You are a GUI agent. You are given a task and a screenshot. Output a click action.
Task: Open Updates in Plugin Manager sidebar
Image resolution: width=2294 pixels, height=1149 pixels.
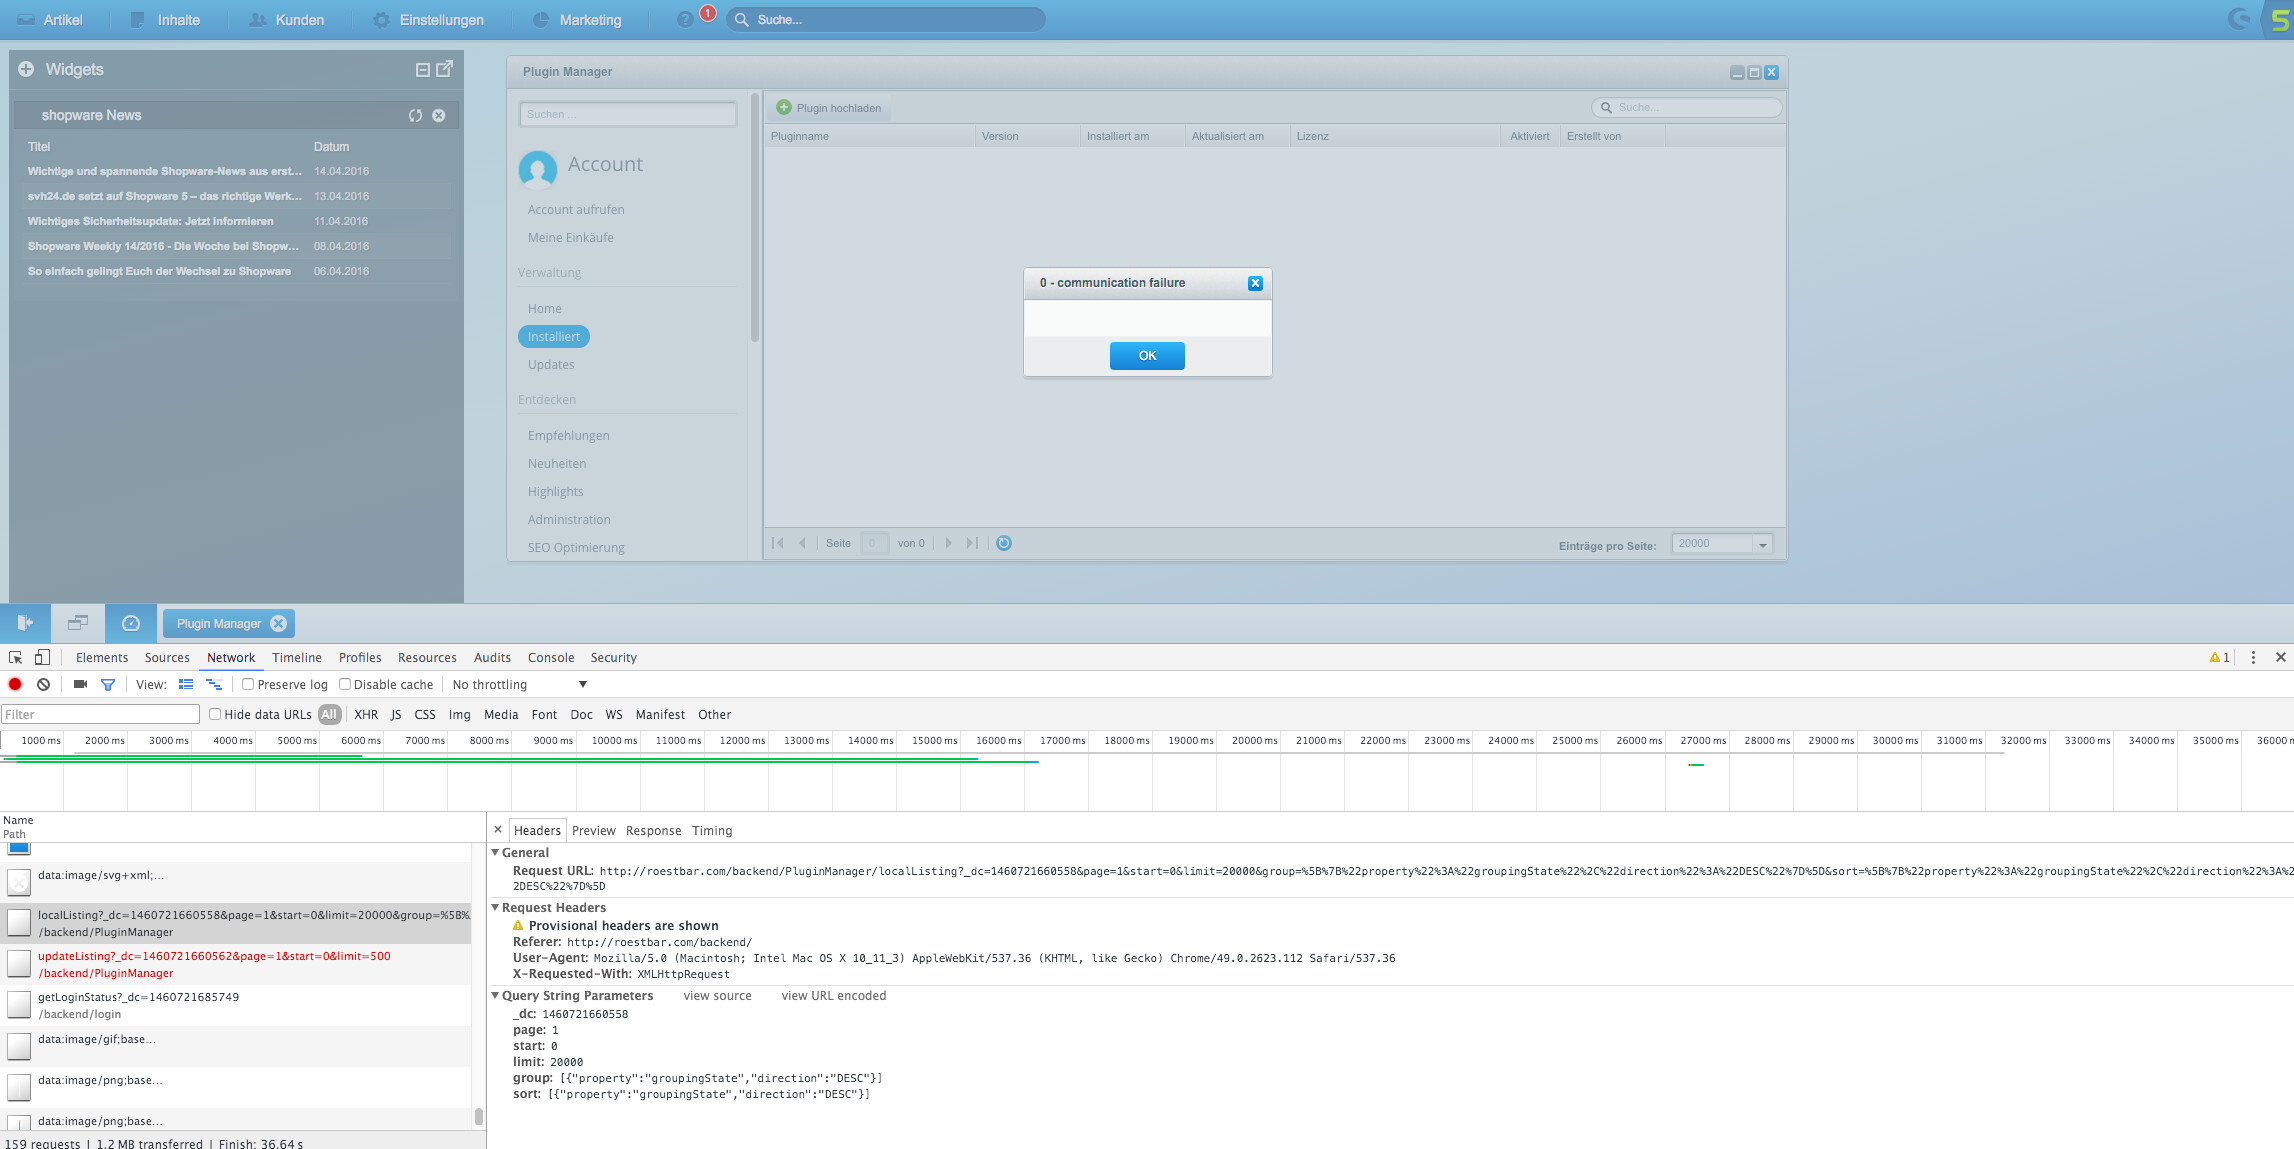coord(551,364)
